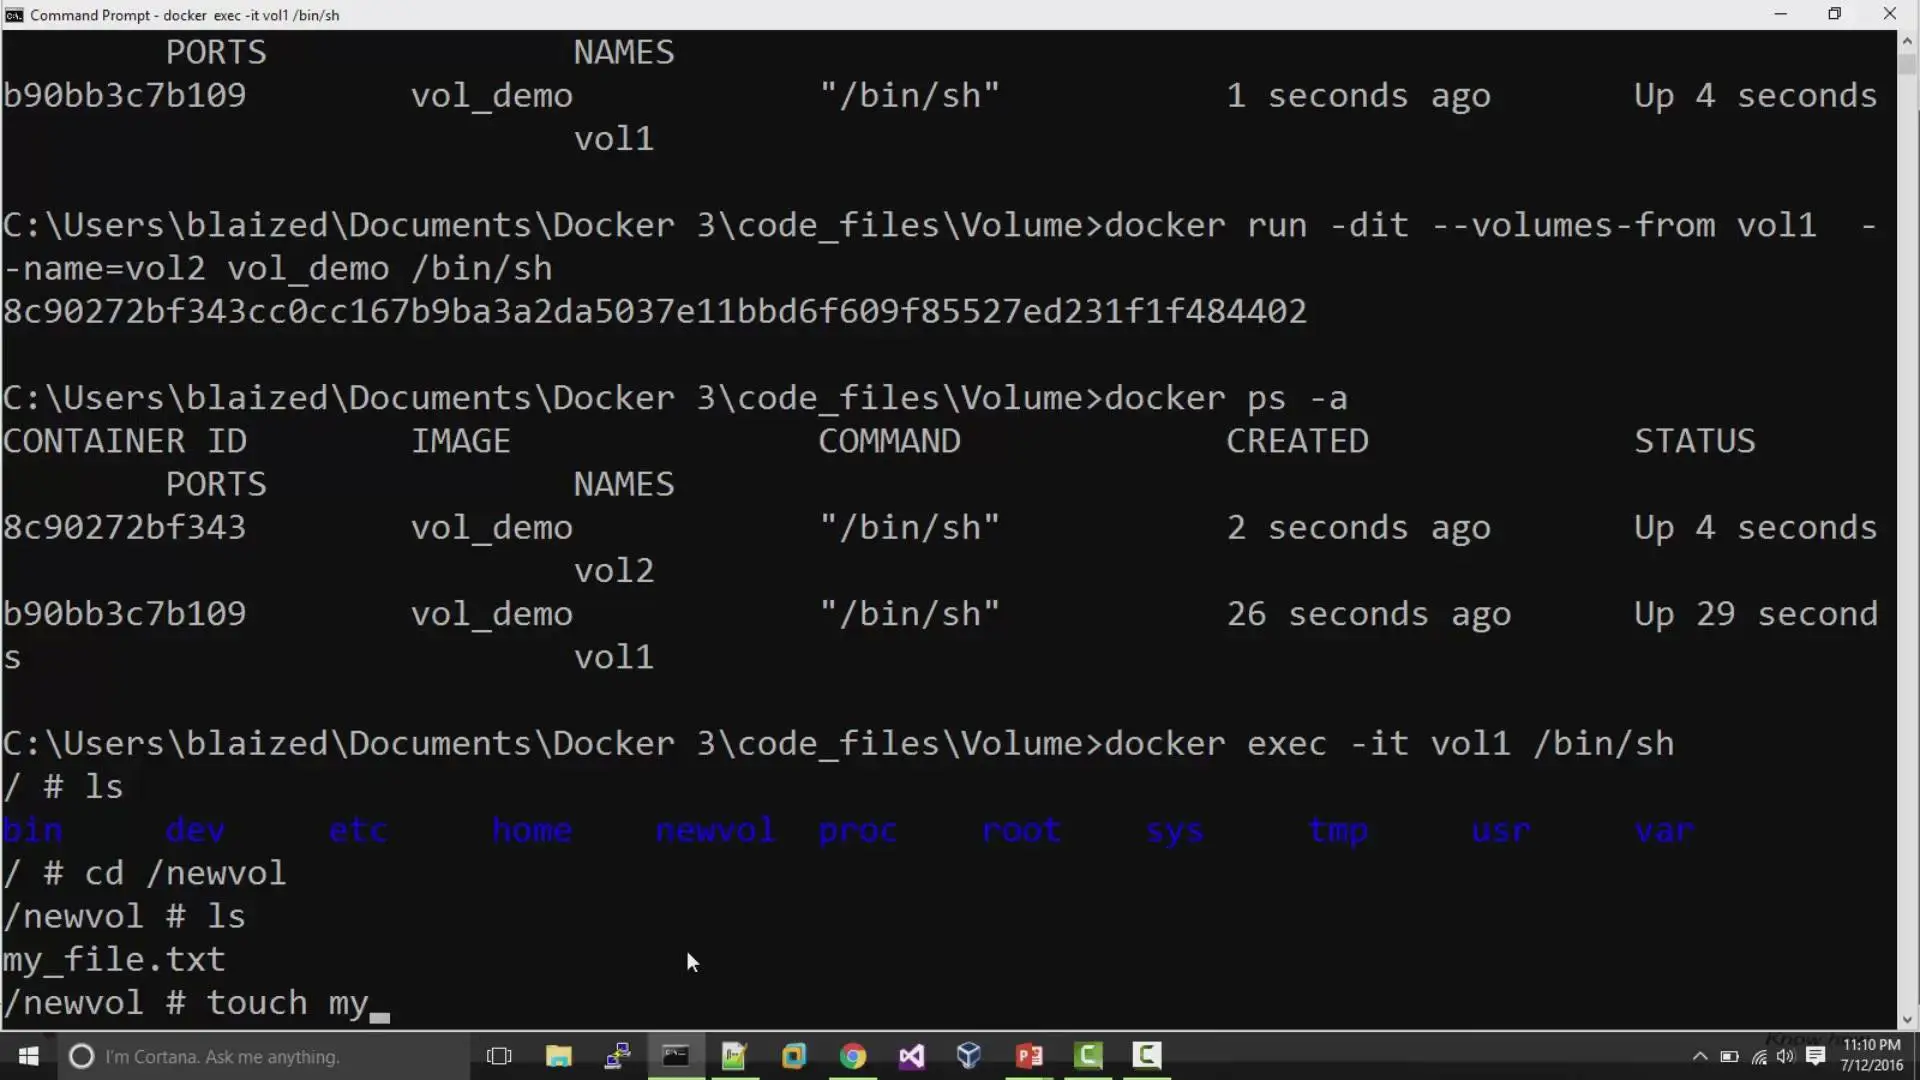Click the tmp directory in ls output
1920x1080 pixels.
pos(1339,831)
